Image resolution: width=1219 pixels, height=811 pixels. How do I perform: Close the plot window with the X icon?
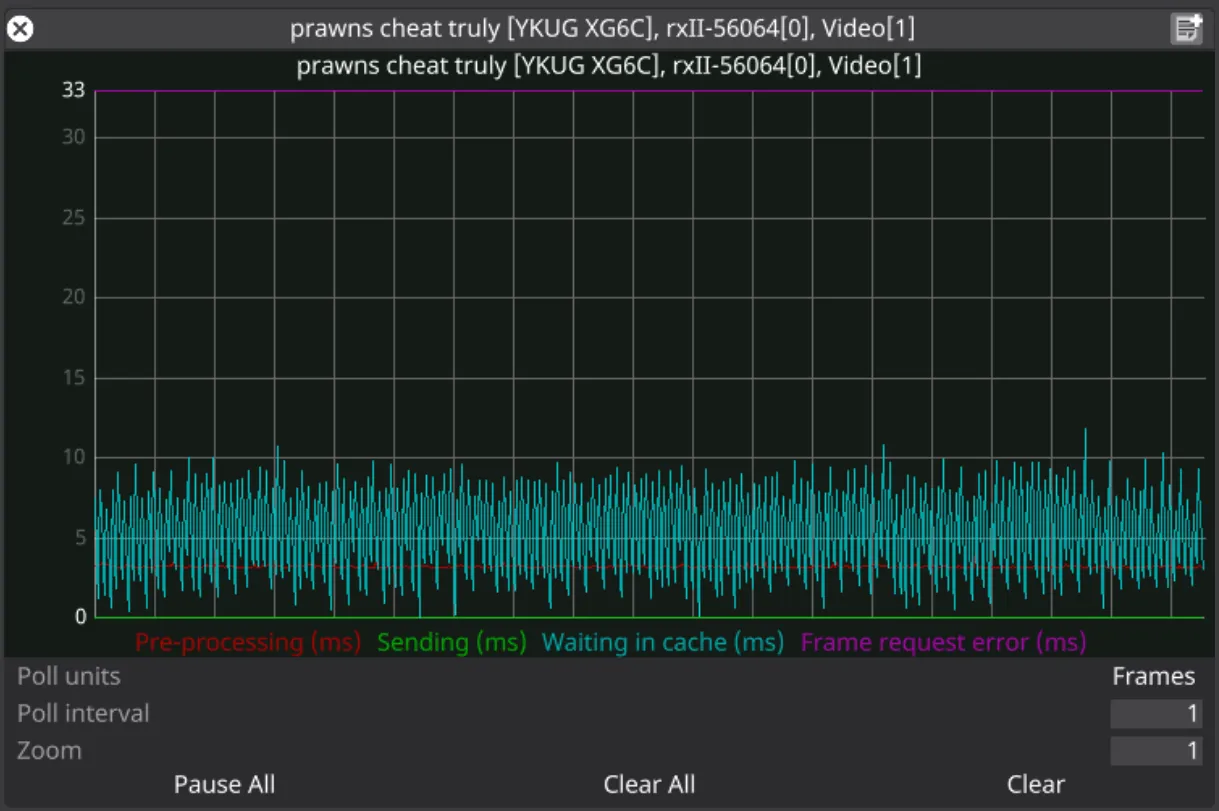pyautogui.click(x=20, y=28)
